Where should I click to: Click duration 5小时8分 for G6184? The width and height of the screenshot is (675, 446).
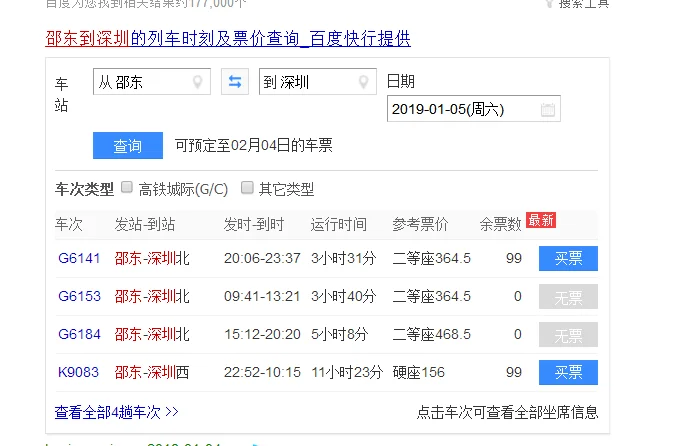pos(340,334)
